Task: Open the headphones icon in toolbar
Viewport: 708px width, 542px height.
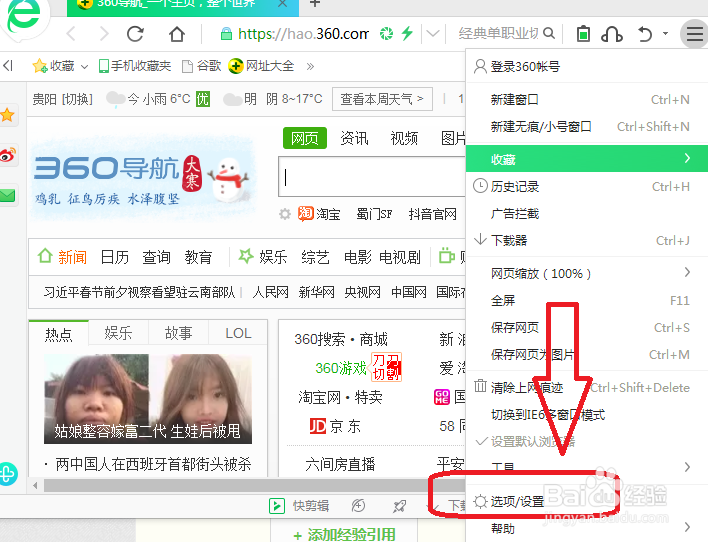Action: 612,34
